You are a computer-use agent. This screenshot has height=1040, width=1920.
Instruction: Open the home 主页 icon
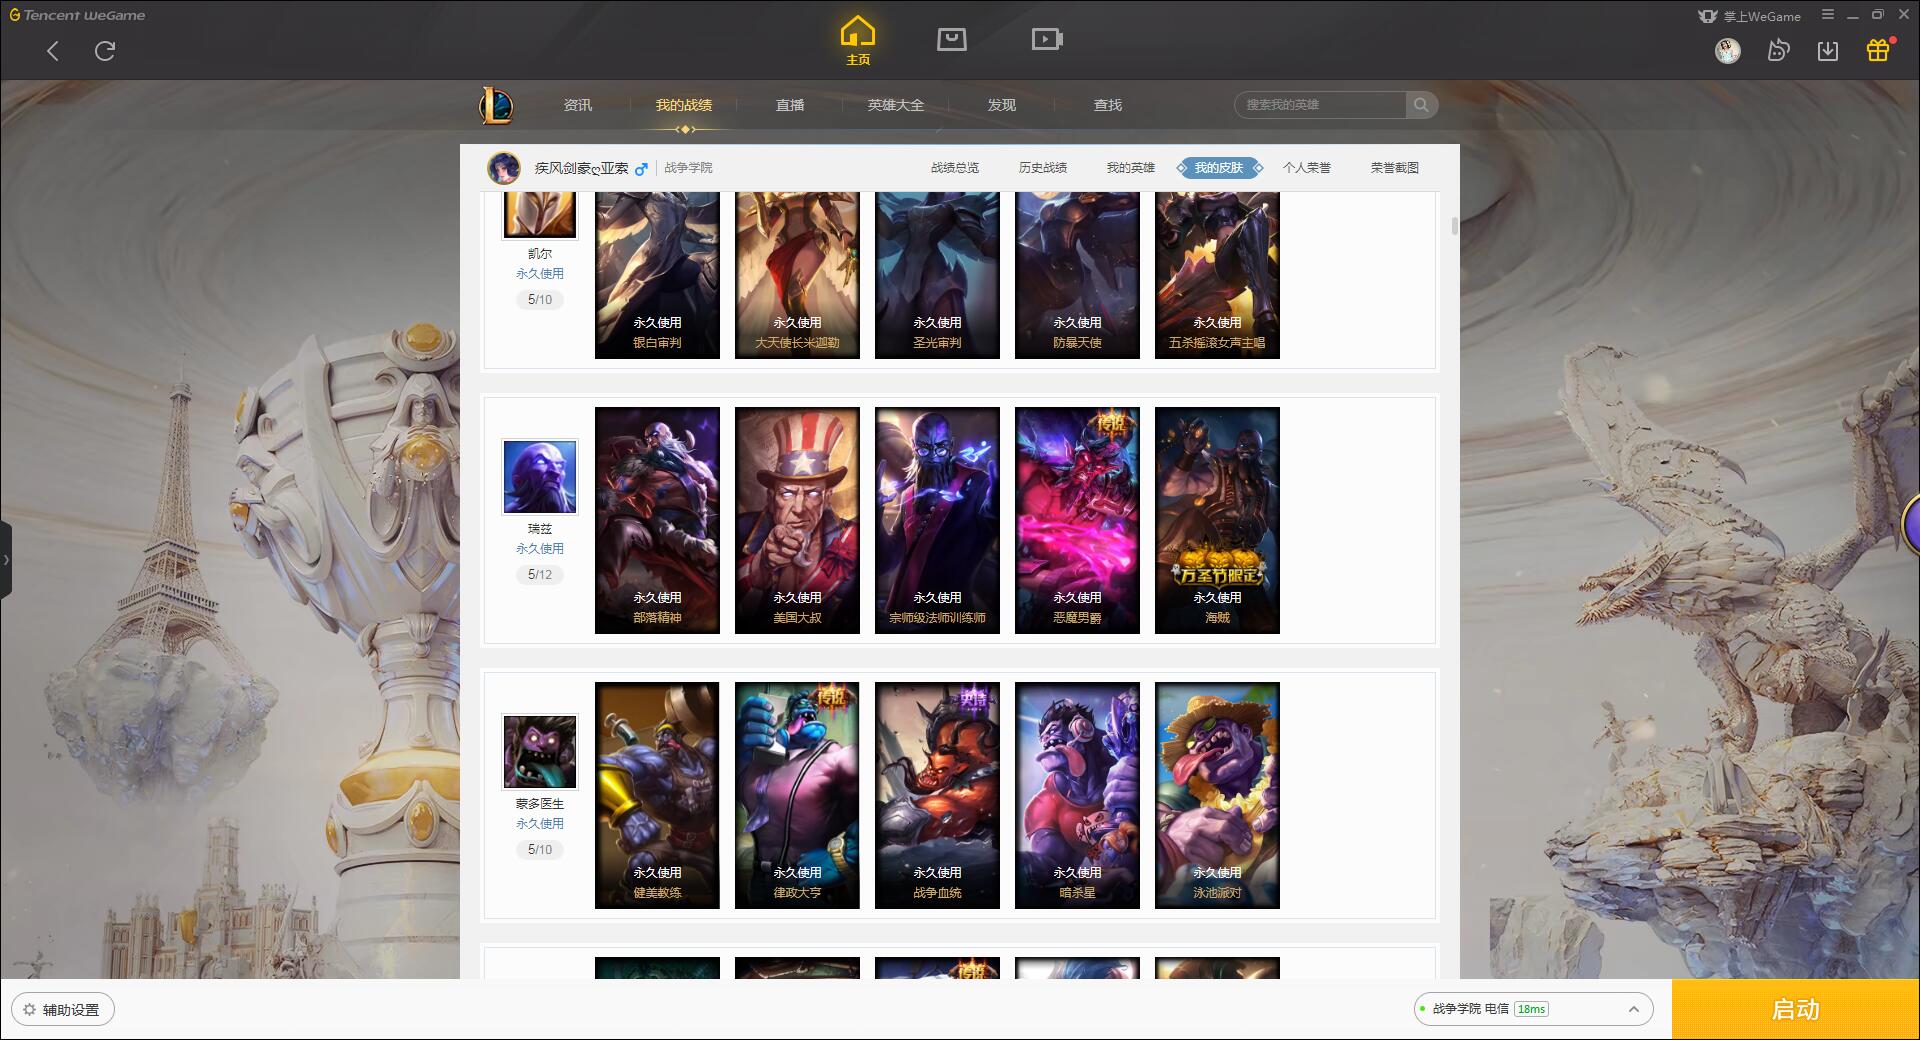click(858, 41)
